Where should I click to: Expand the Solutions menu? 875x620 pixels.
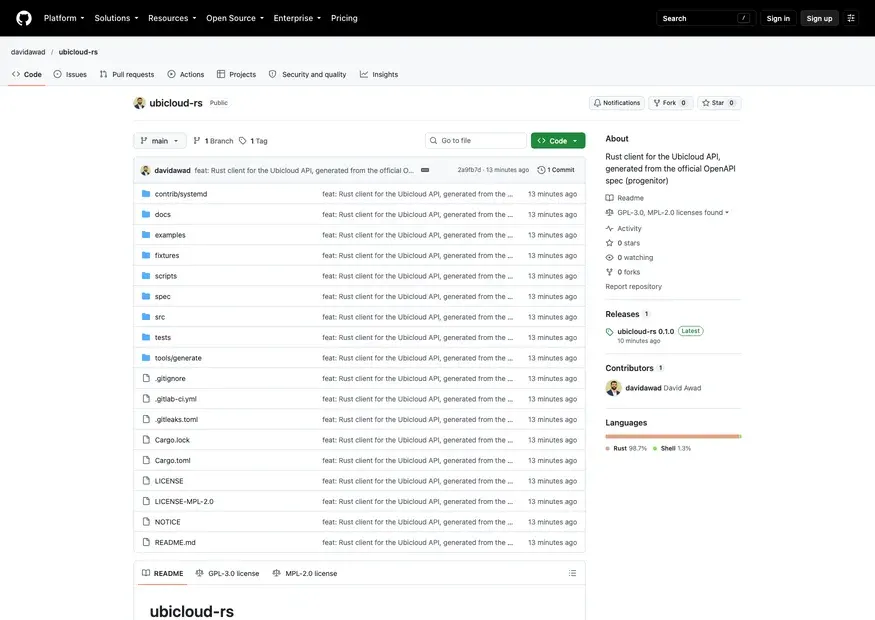tap(116, 18)
